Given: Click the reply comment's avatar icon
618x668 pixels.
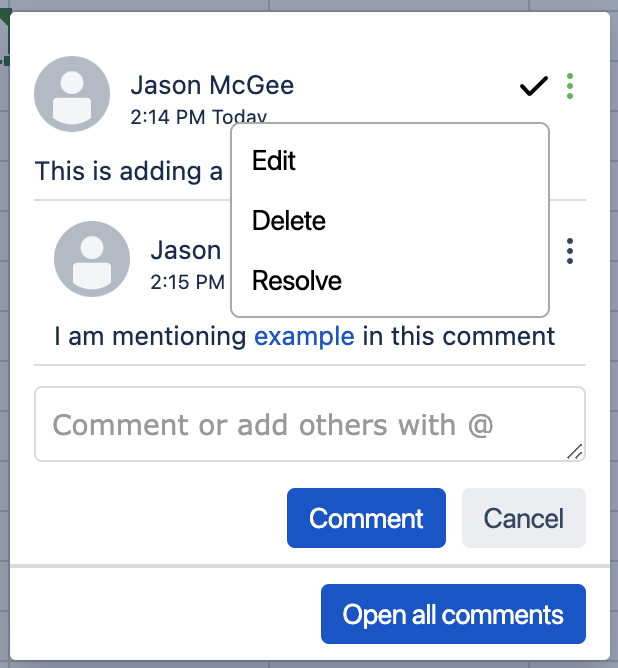Looking at the screenshot, I should coord(92,259).
